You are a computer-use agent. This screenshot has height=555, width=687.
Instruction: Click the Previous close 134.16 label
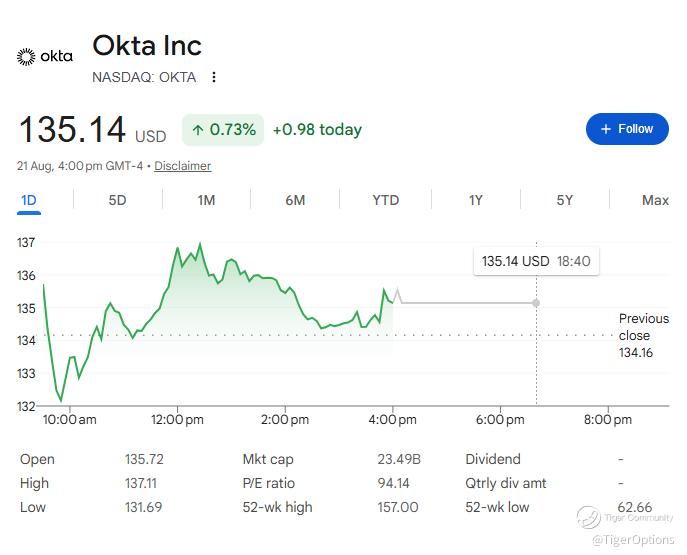(x=644, y=336)
